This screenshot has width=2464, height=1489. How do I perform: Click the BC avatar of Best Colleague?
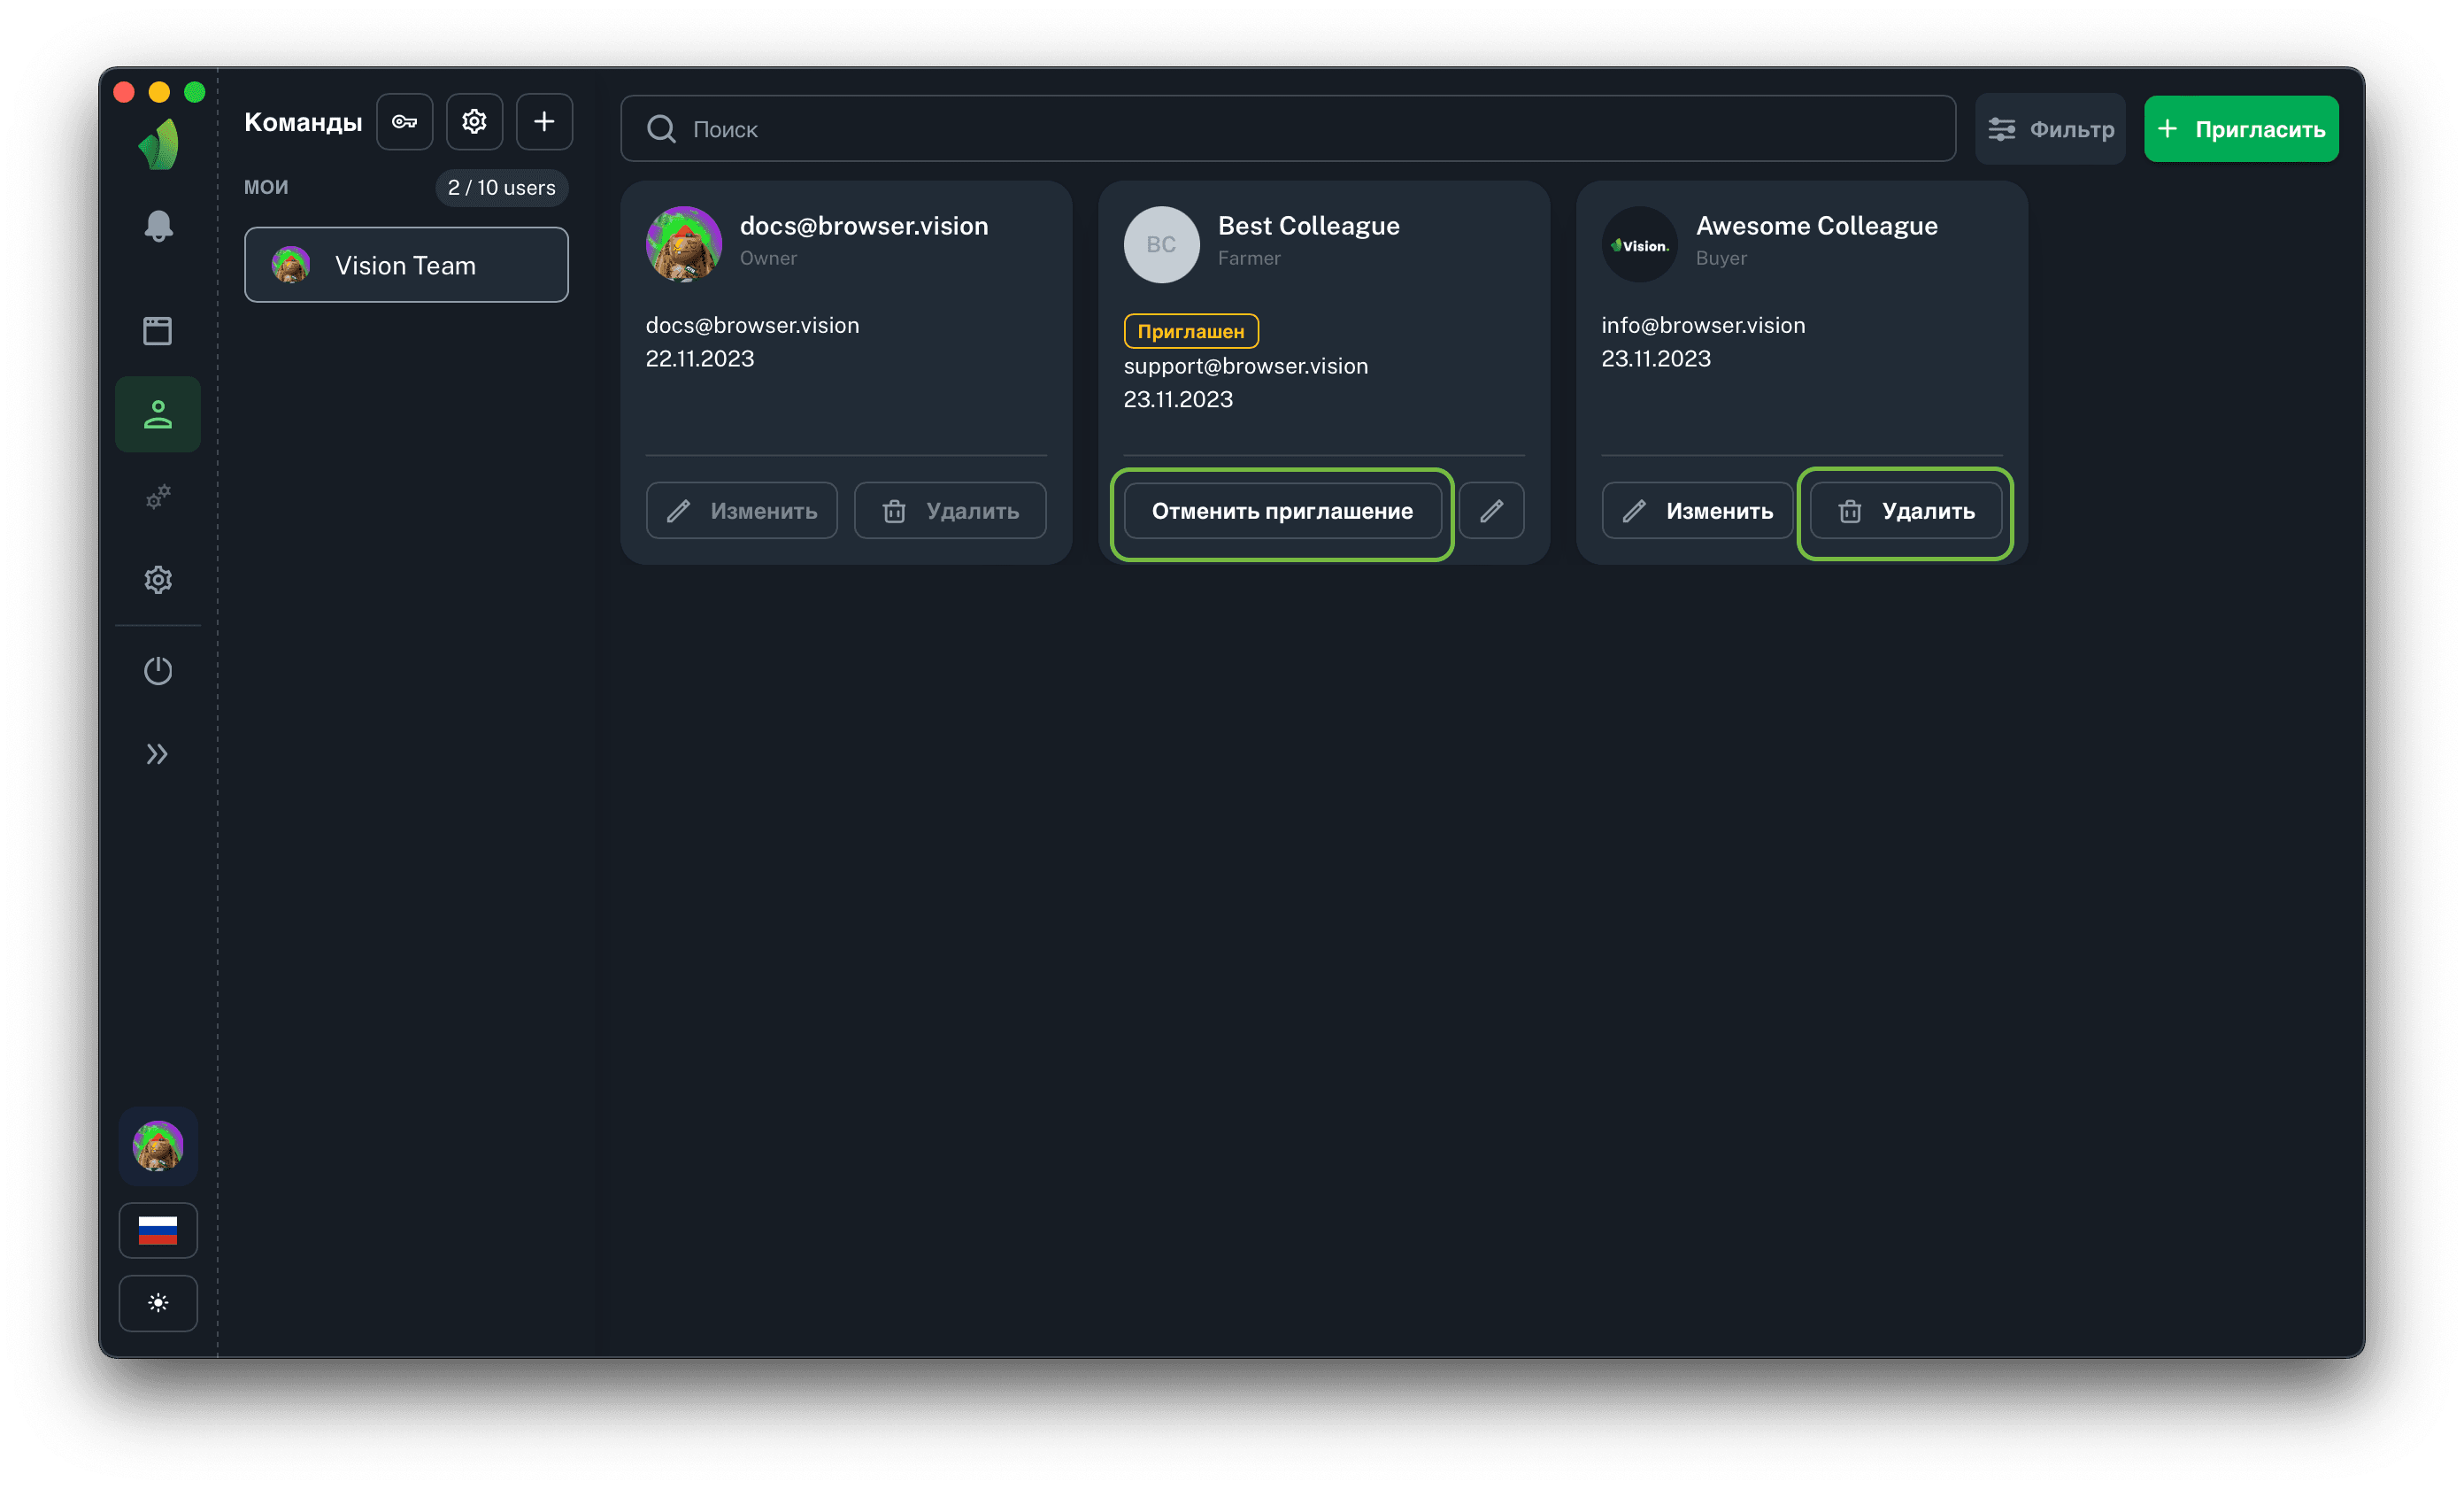click(1161, 245)
